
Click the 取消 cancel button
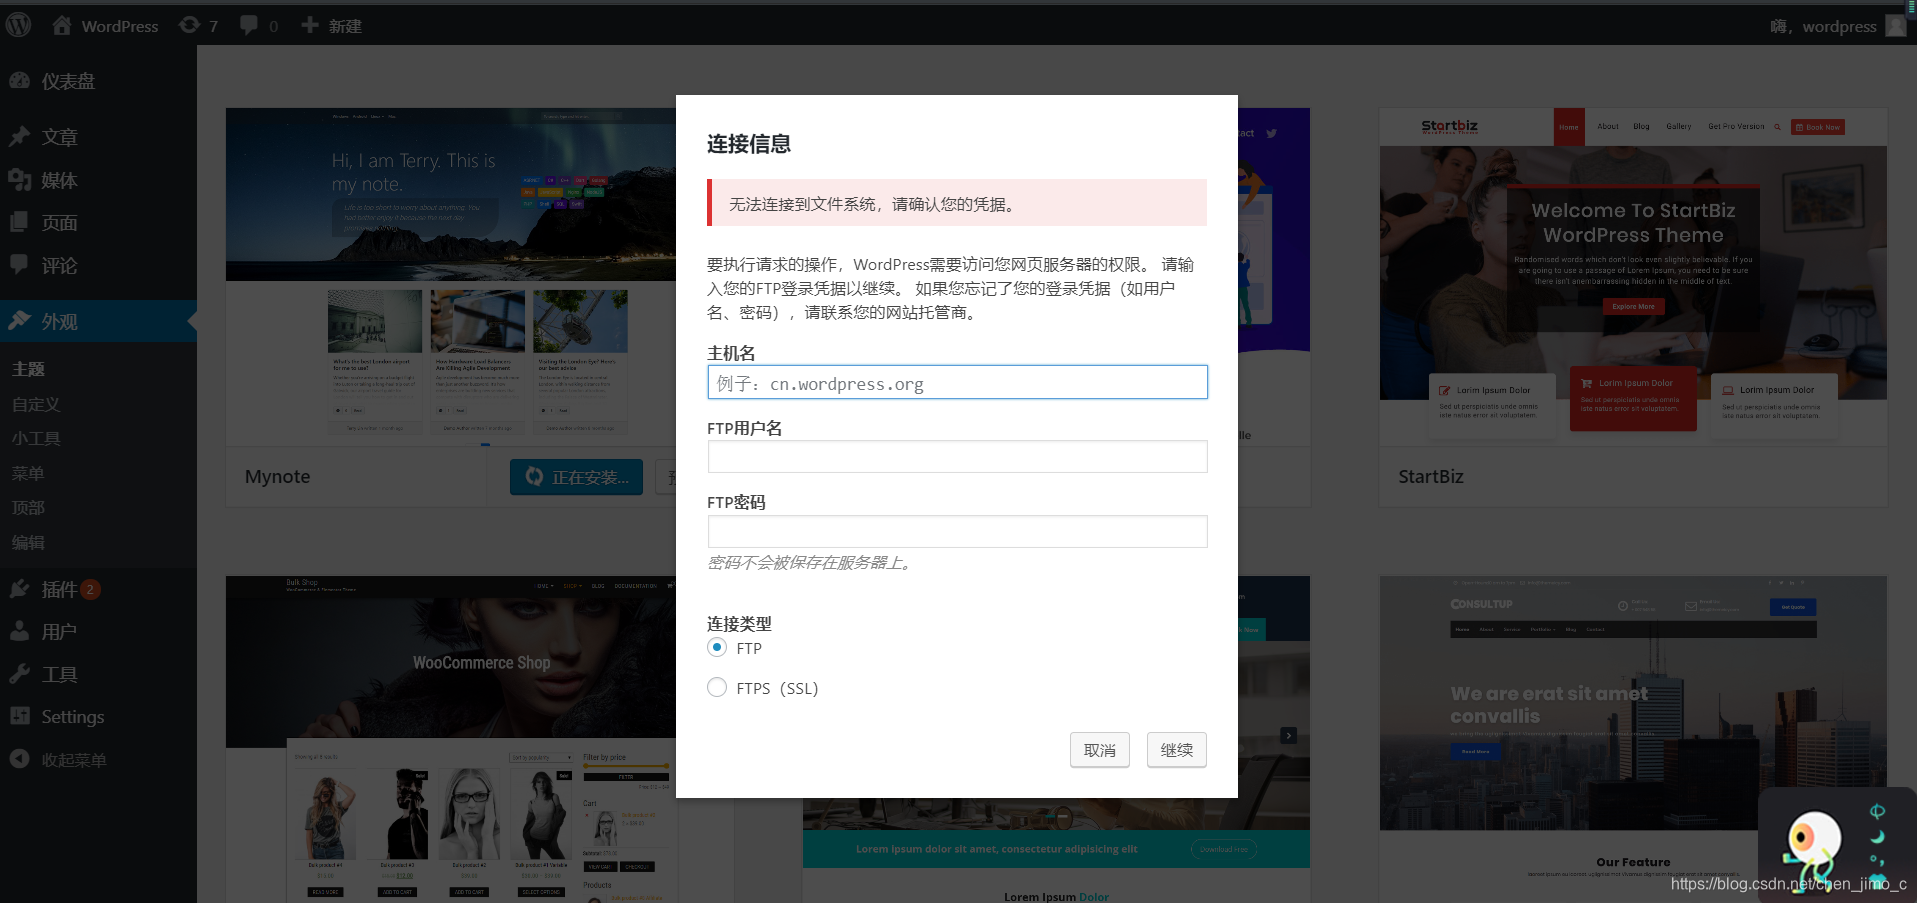tap(1100, 750)
